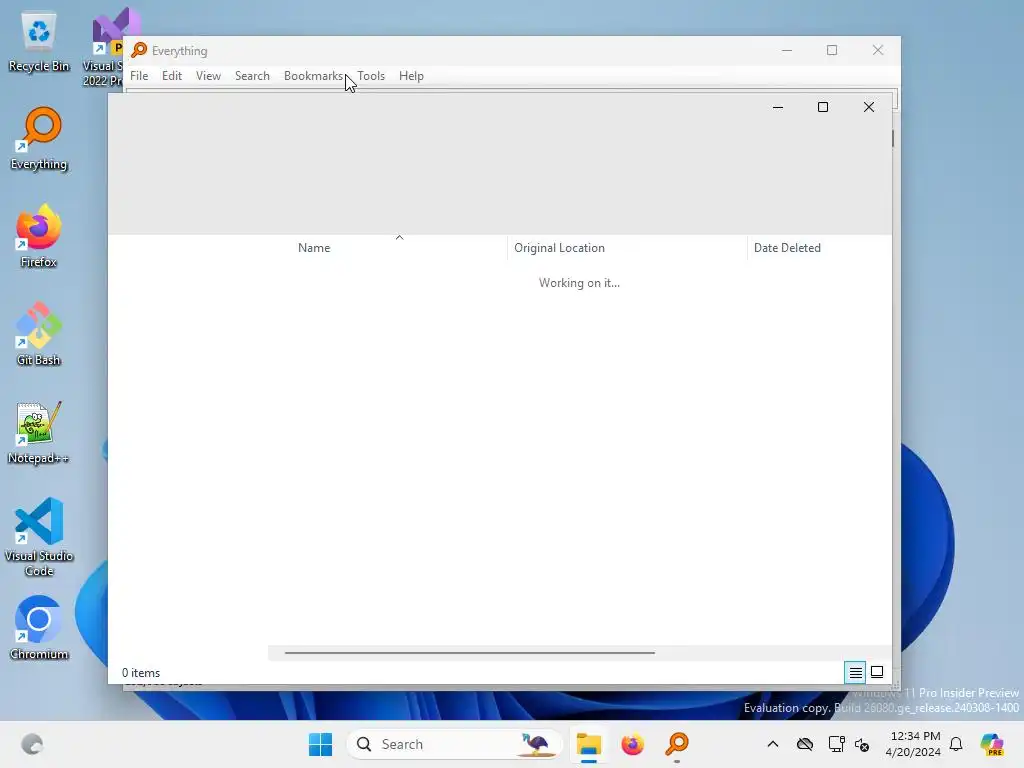Click the muted volume tray icon

(862, 744)
